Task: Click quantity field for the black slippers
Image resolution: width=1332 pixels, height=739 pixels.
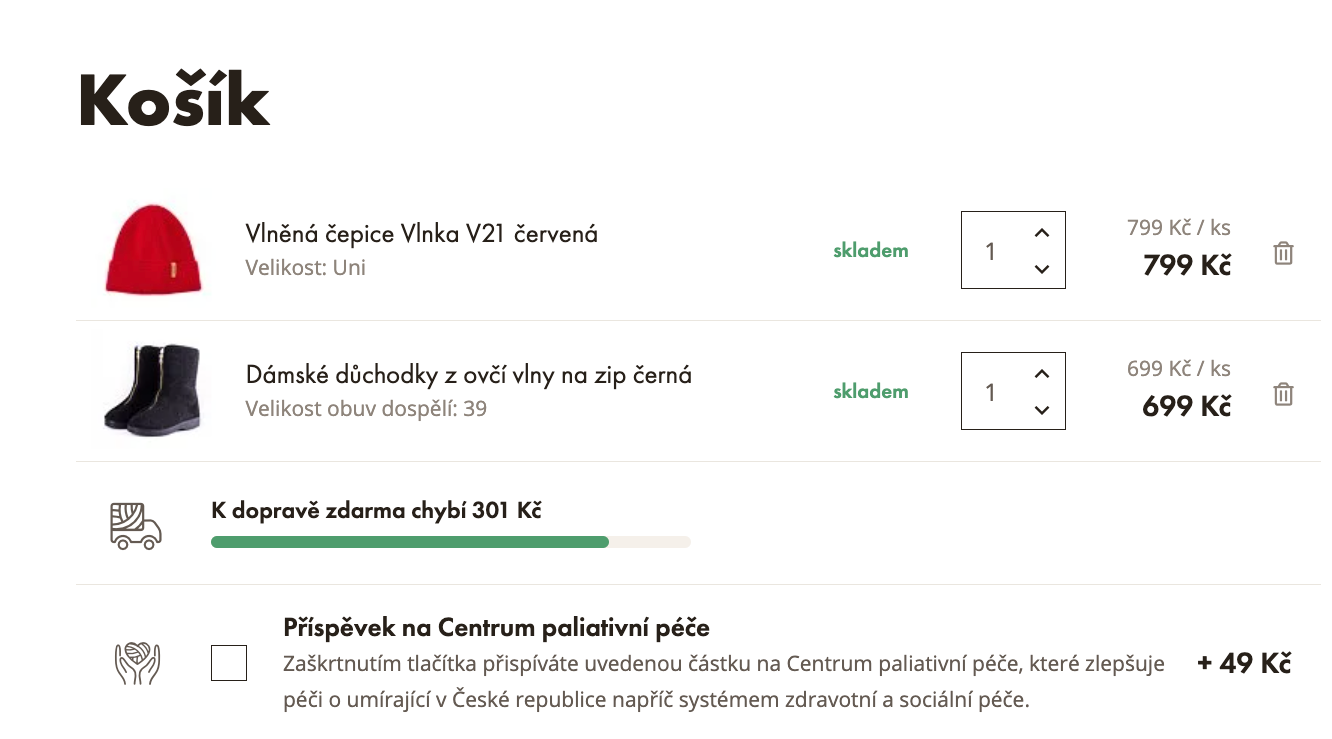Action: pos(992,392)
